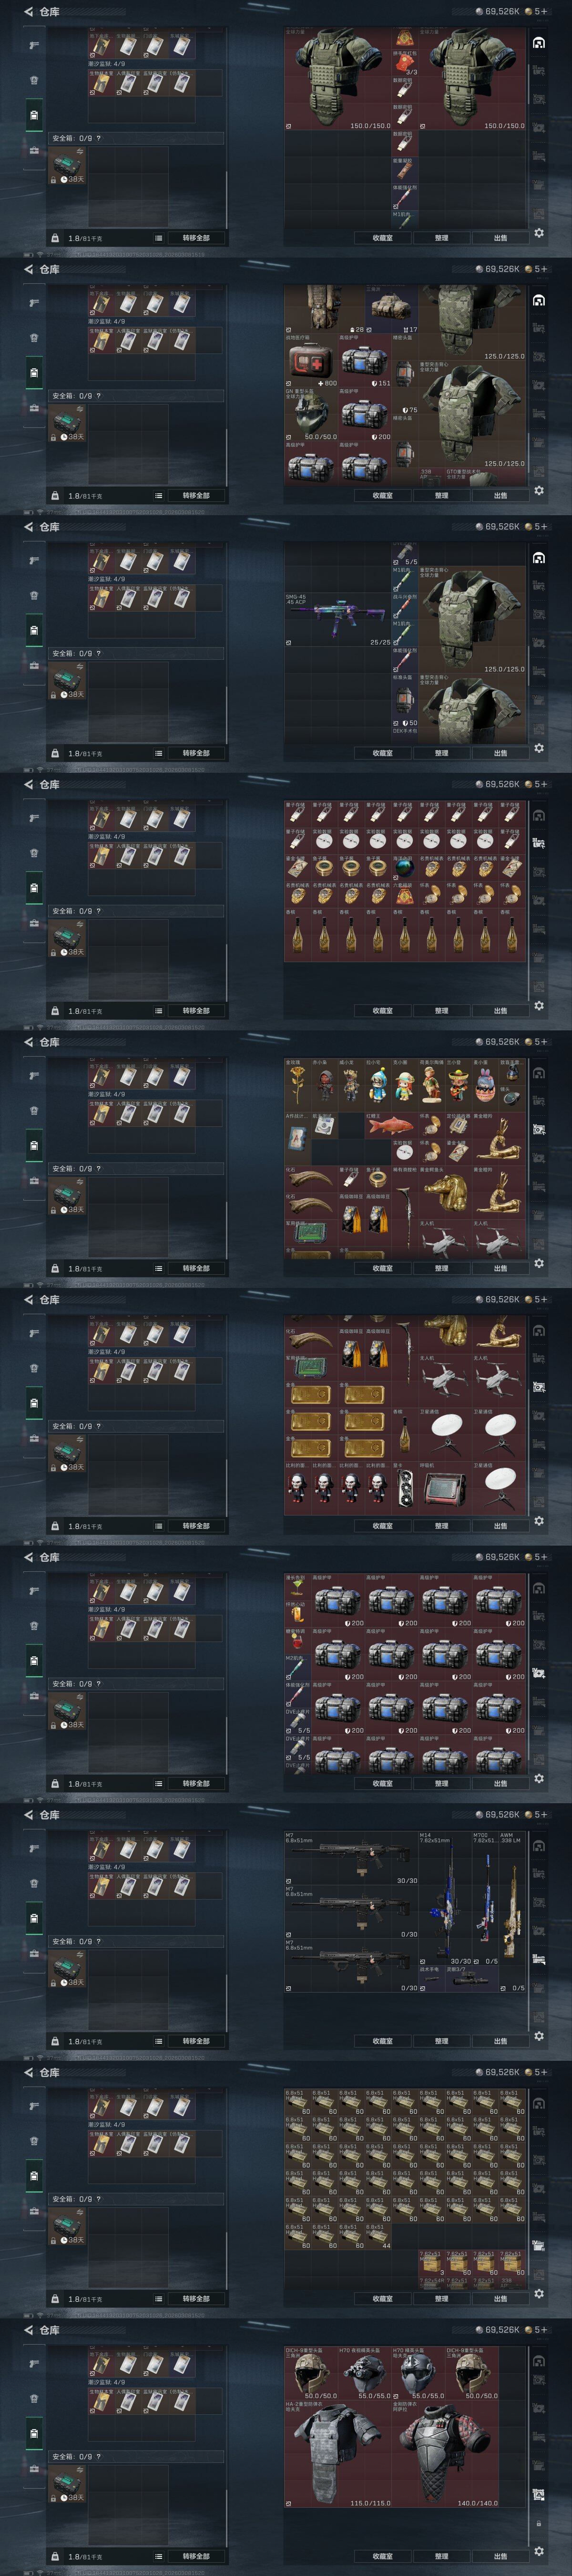The height and width of the screenshot is (2576, 572).
Task: Click 整理 under the 6.8x51 ammo stacks
Action: click(441, 2298)
